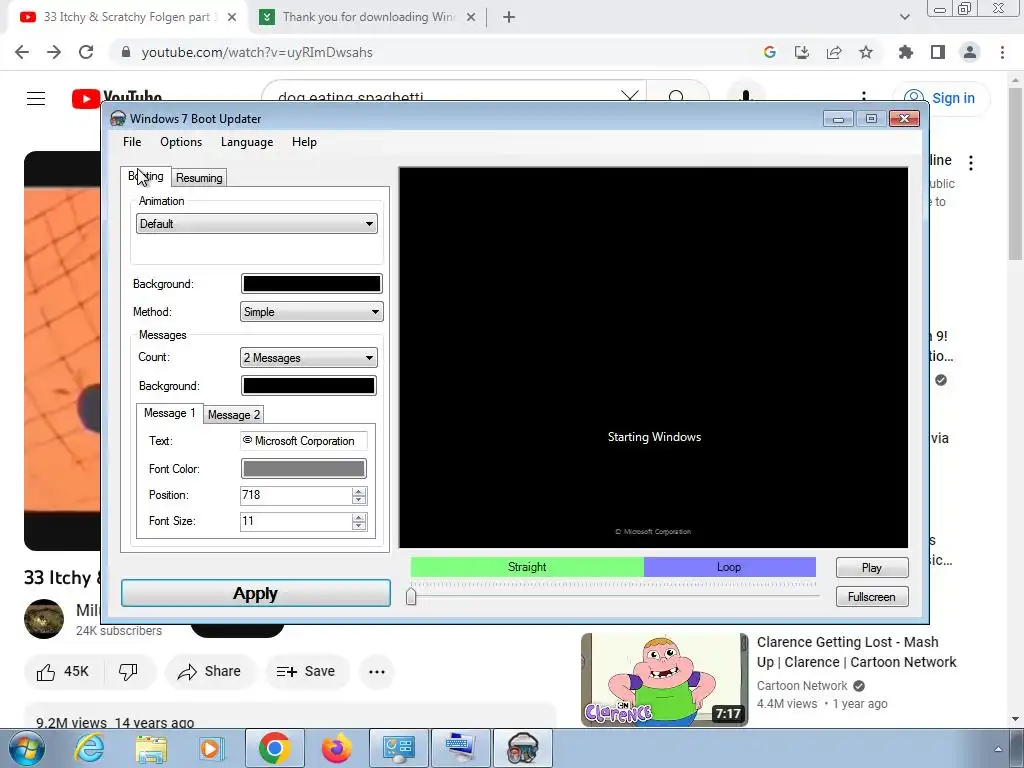Click the Google icon in the address bar

pos(770,52)
